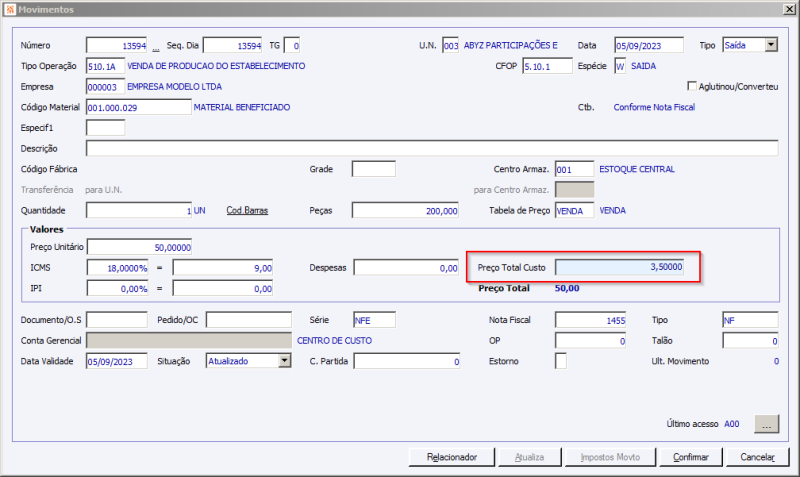Image resolution: width=800 pixels, height=477 pixels.
Task: Open the Número lookup ellipsis
Action: [x=156, y=47]
